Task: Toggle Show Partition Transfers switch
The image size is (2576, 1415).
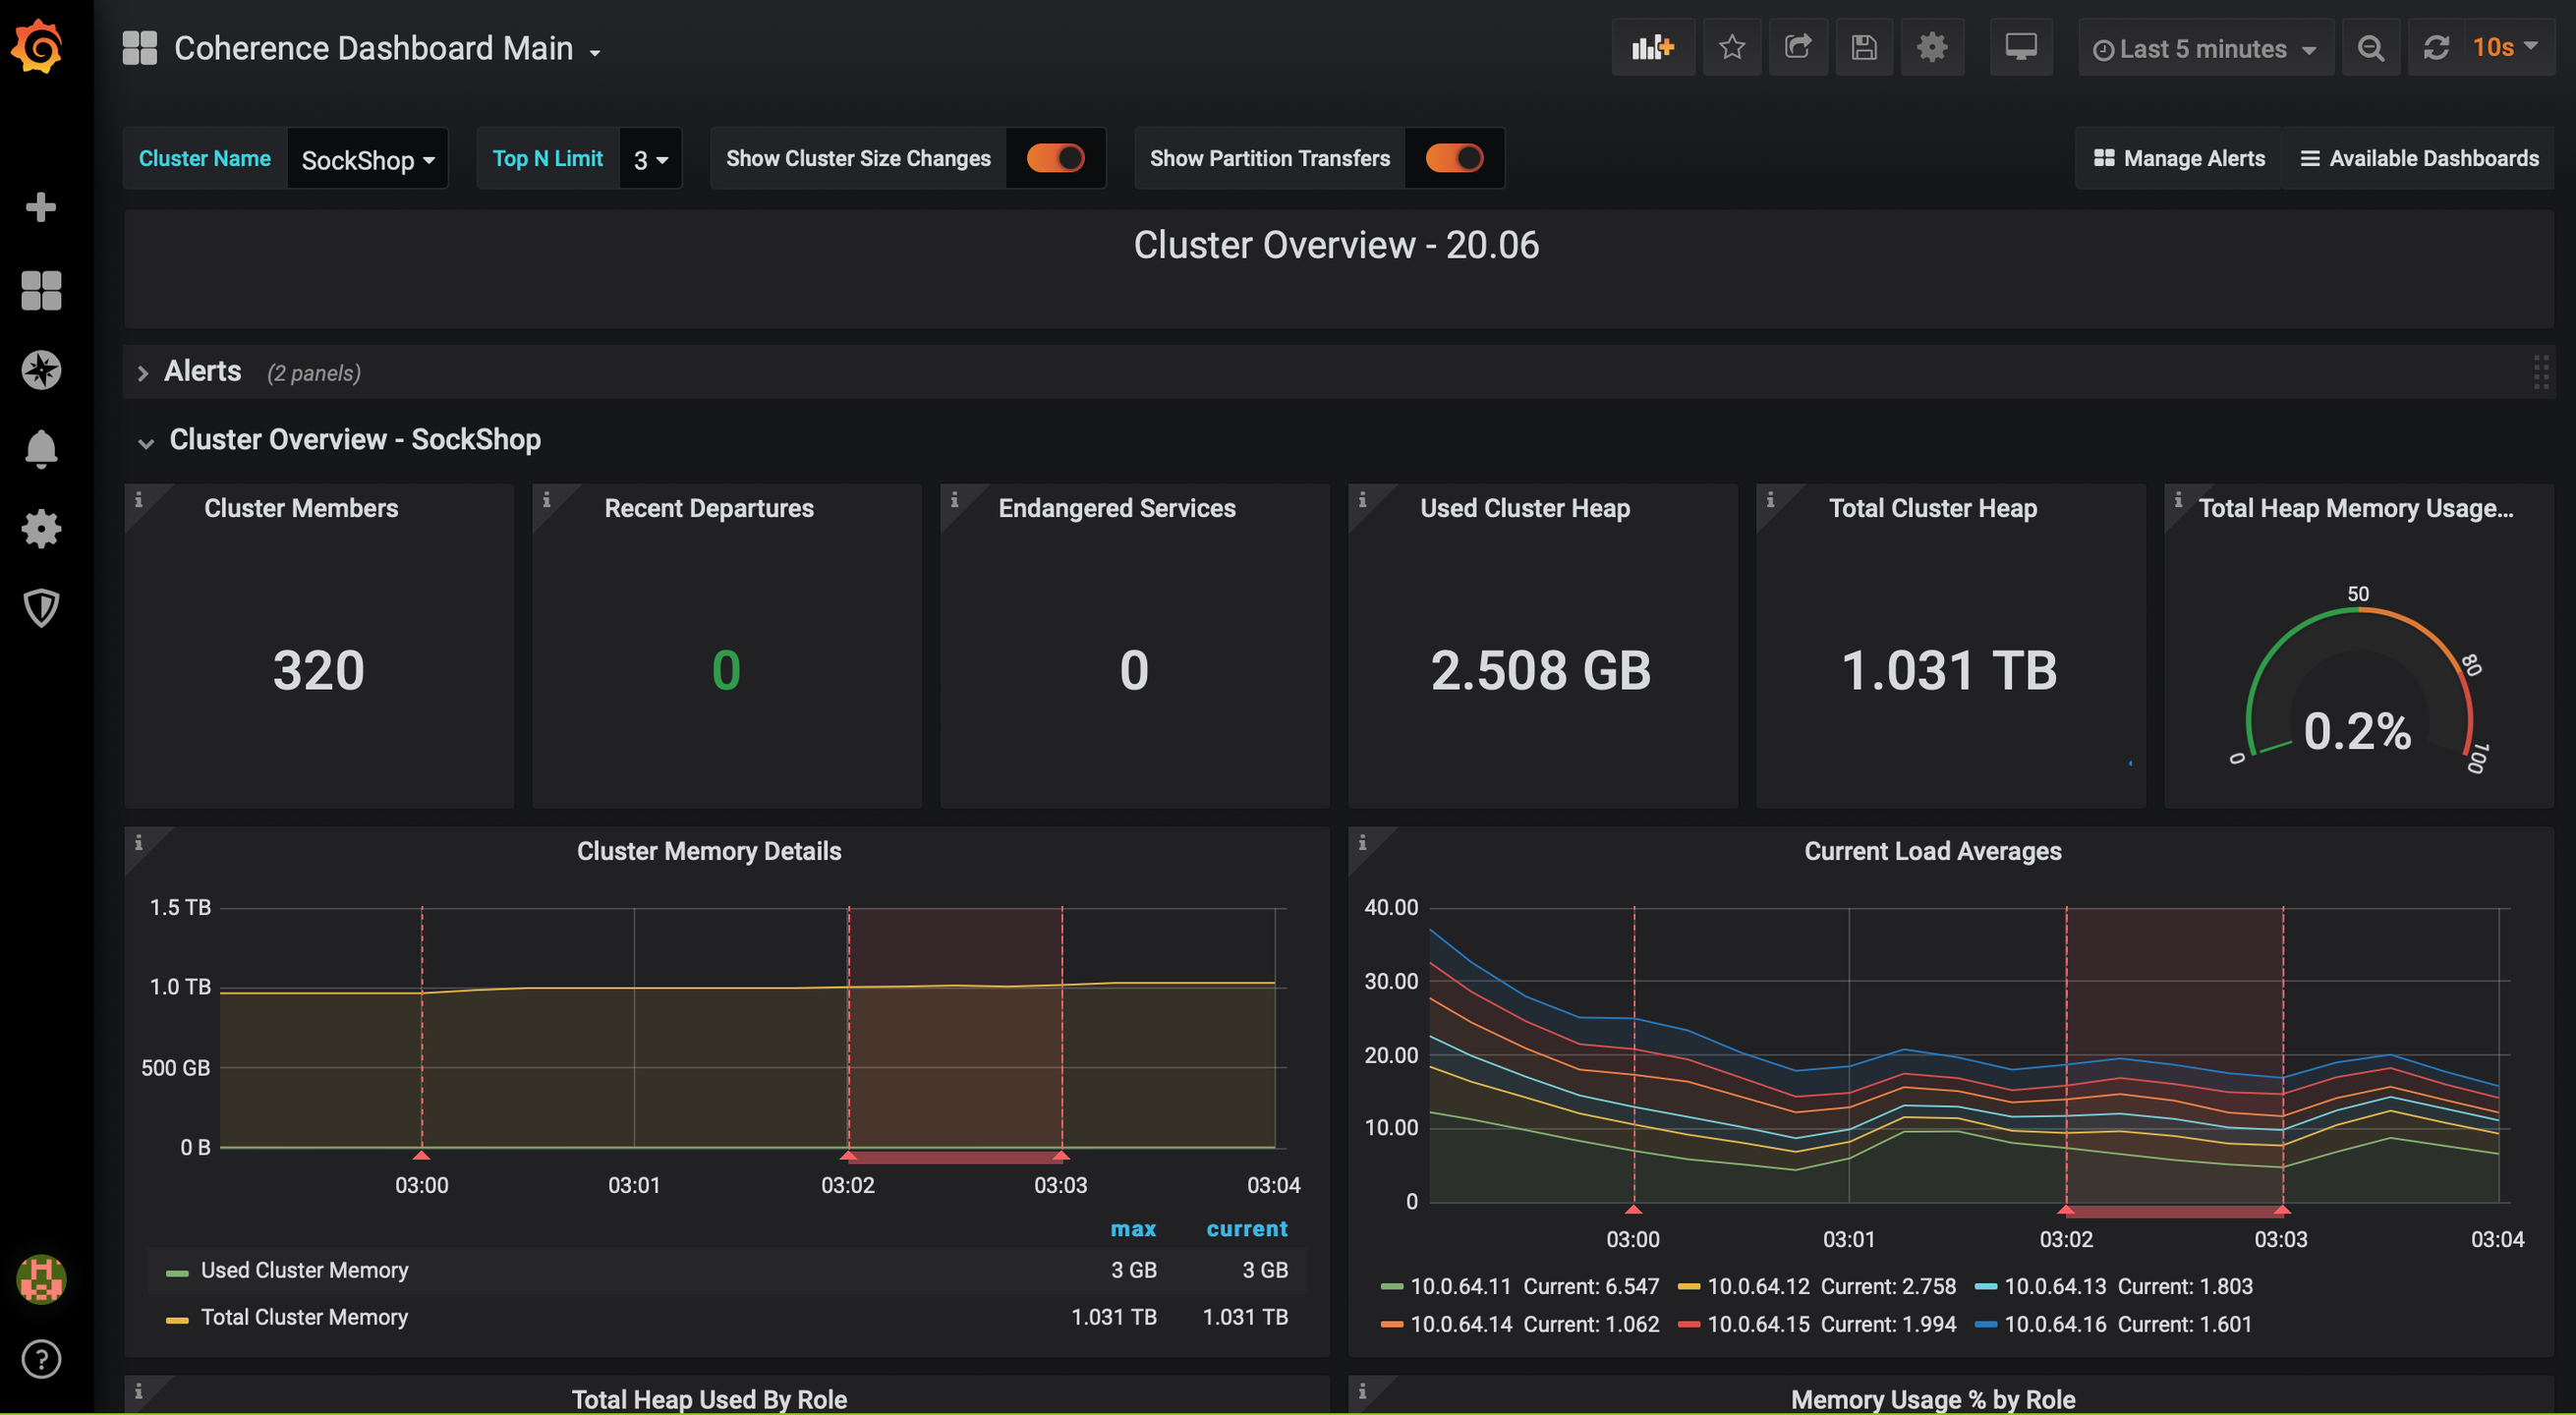Action: click(x=1454, y=158)
